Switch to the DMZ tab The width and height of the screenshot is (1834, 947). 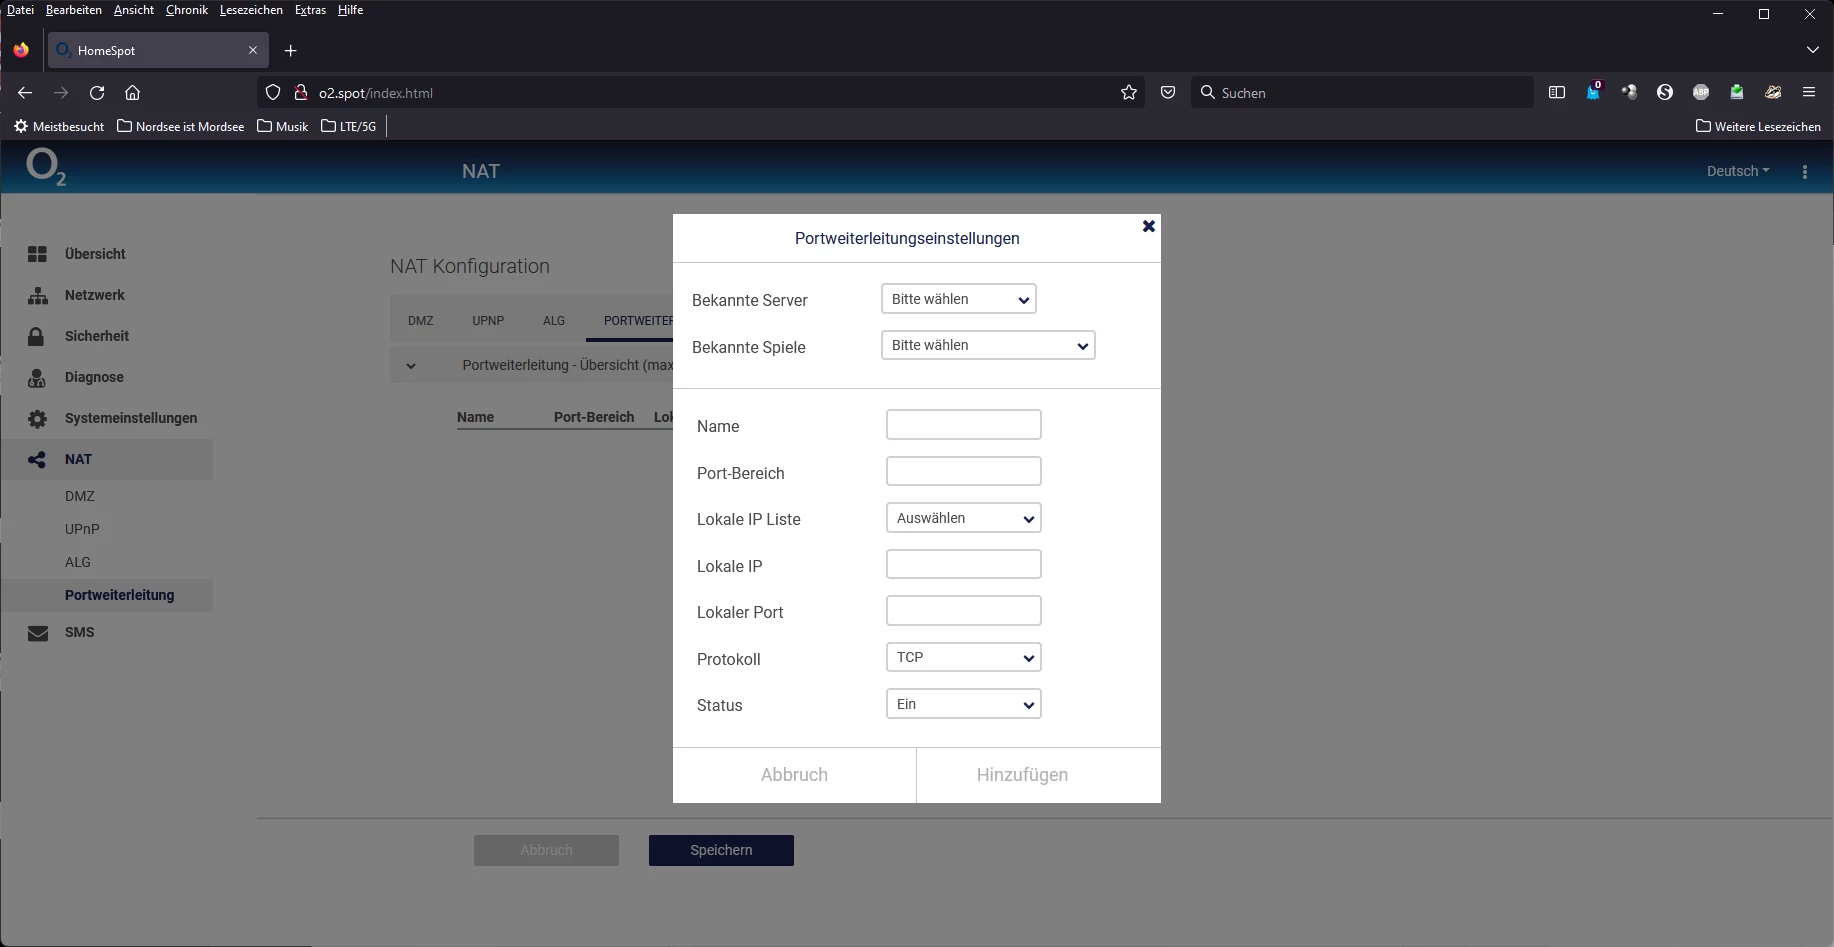(x=421, y=321)
